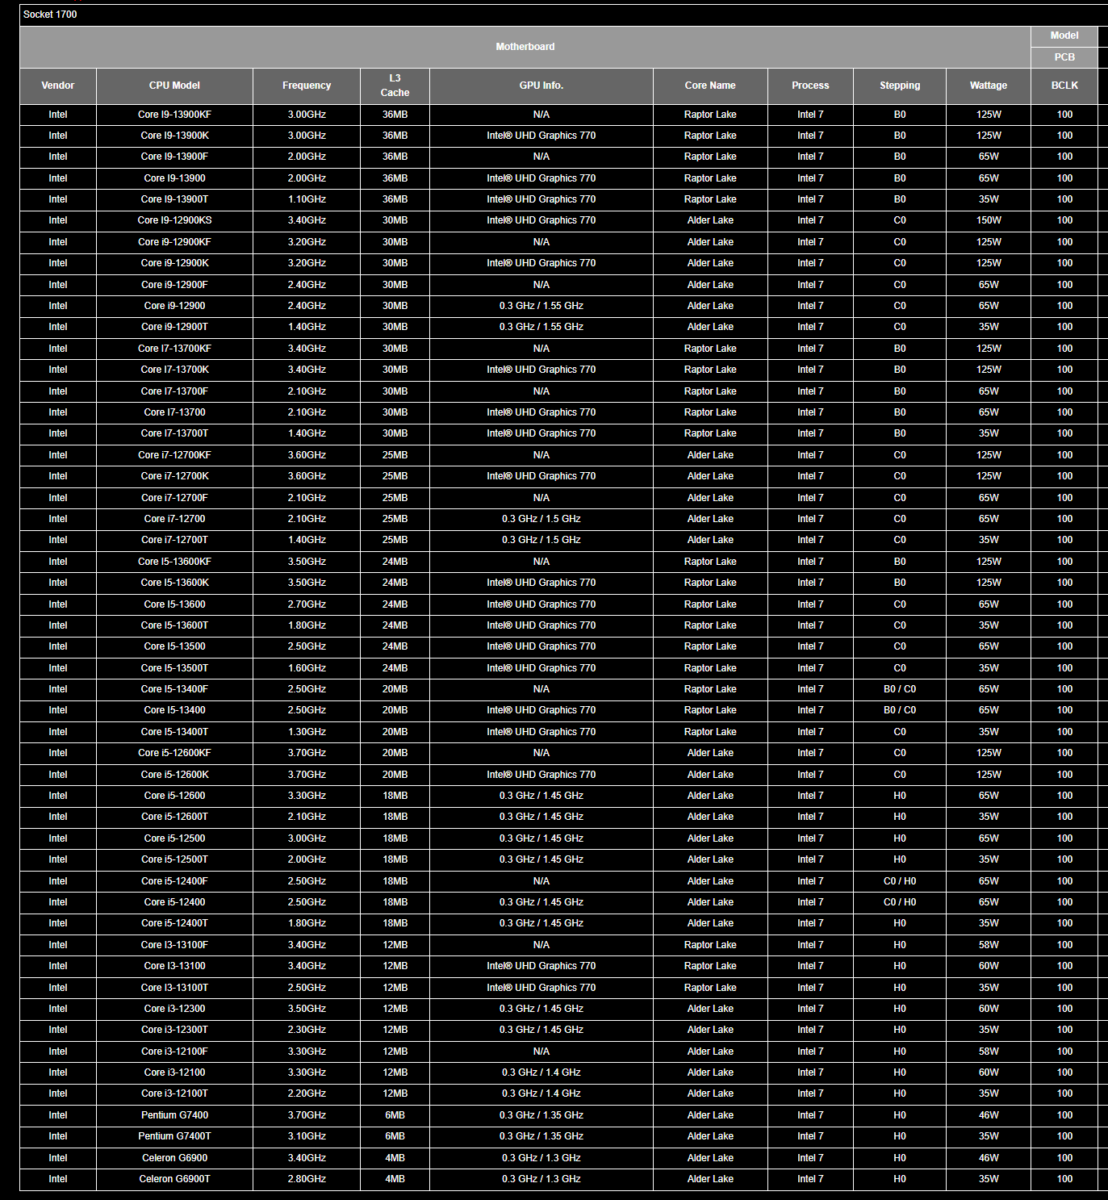The image size is (1108, 1200).
Task: Click the '2.70GHz' frequency cell
Action: pyautogui.click(x=307, y=604)
